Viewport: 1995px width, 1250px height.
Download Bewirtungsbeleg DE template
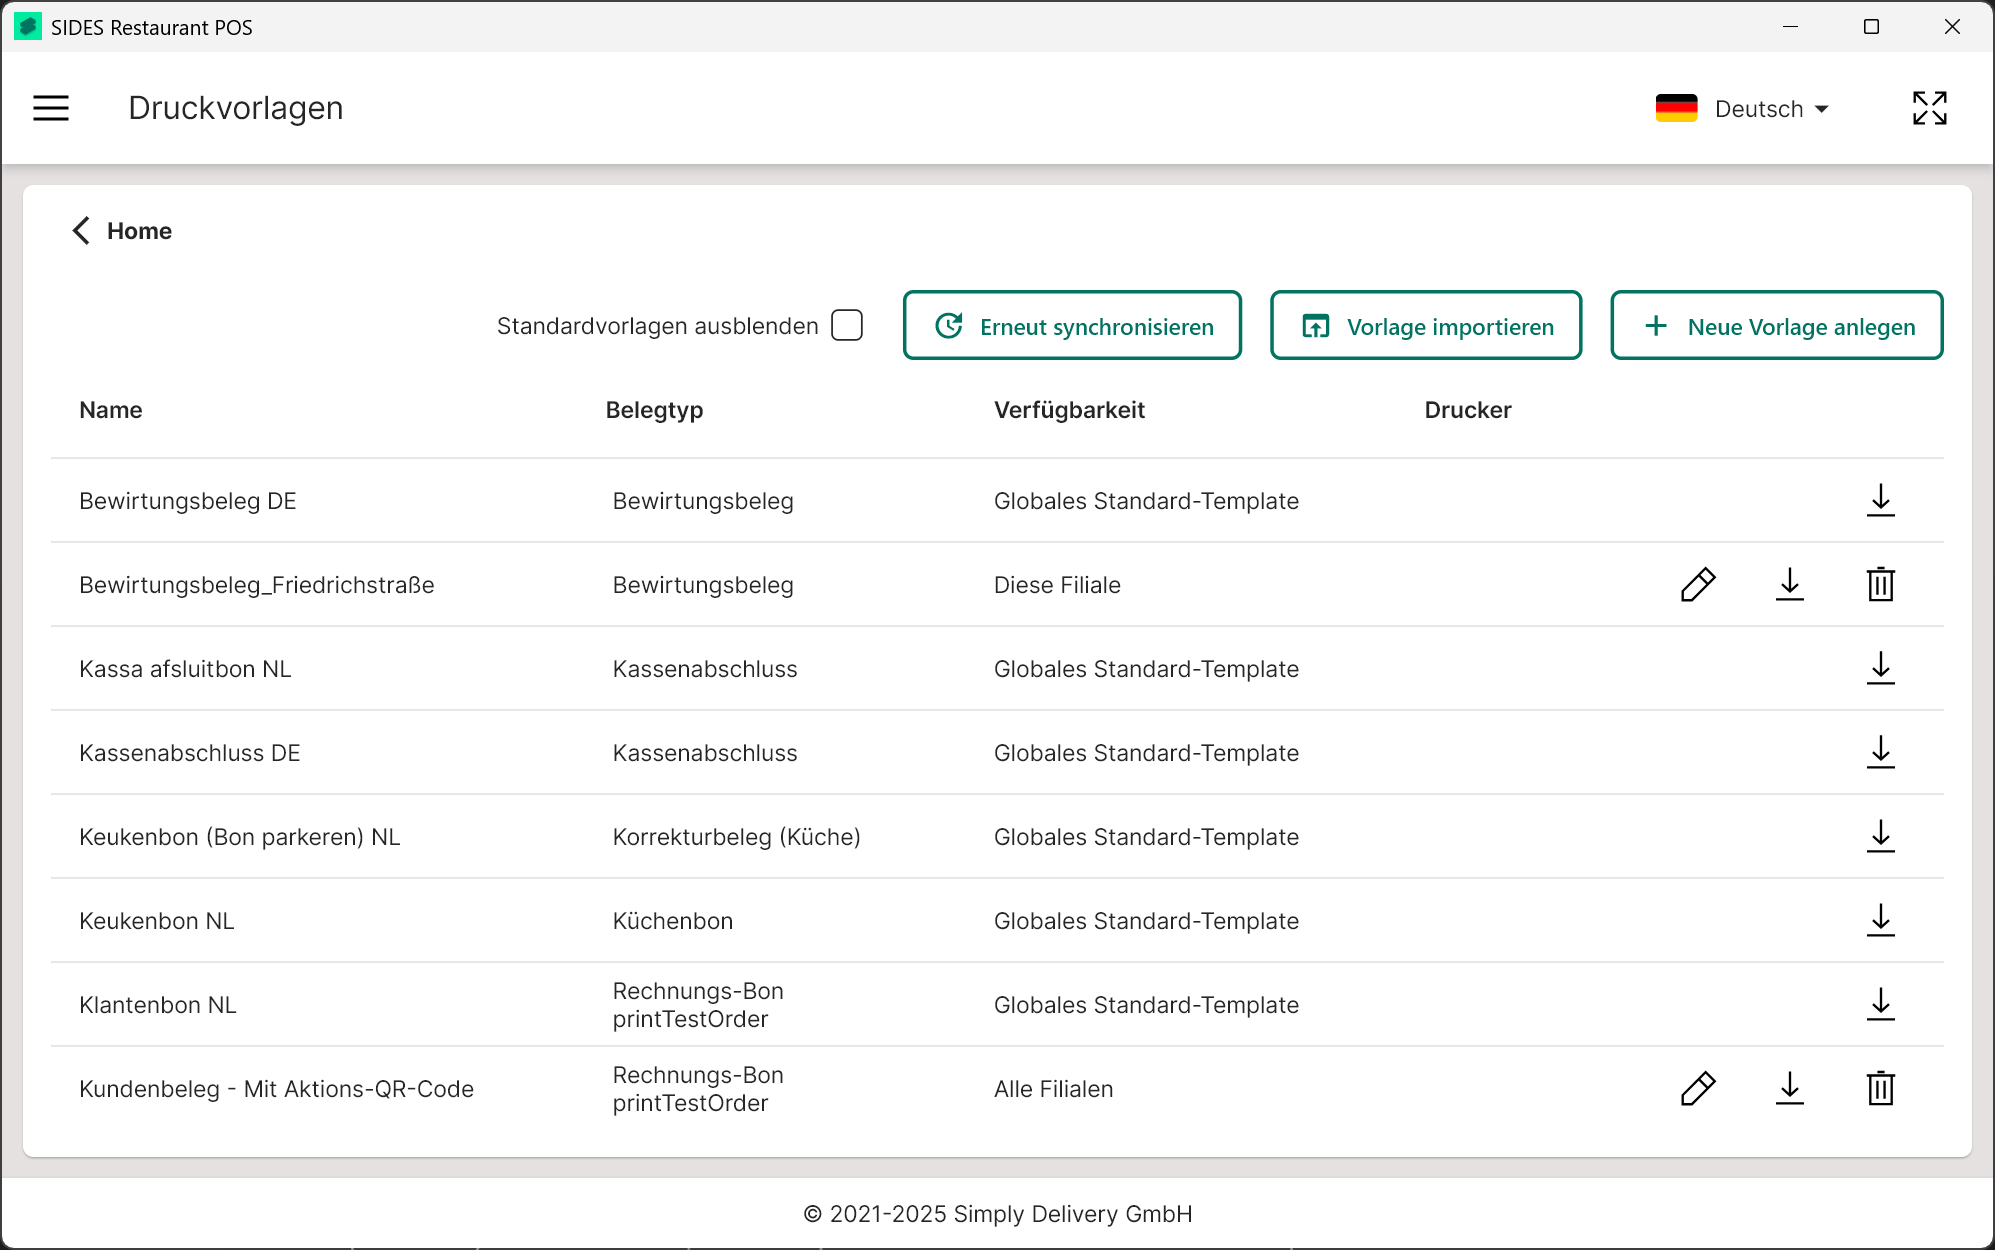tap(1880, 500)
